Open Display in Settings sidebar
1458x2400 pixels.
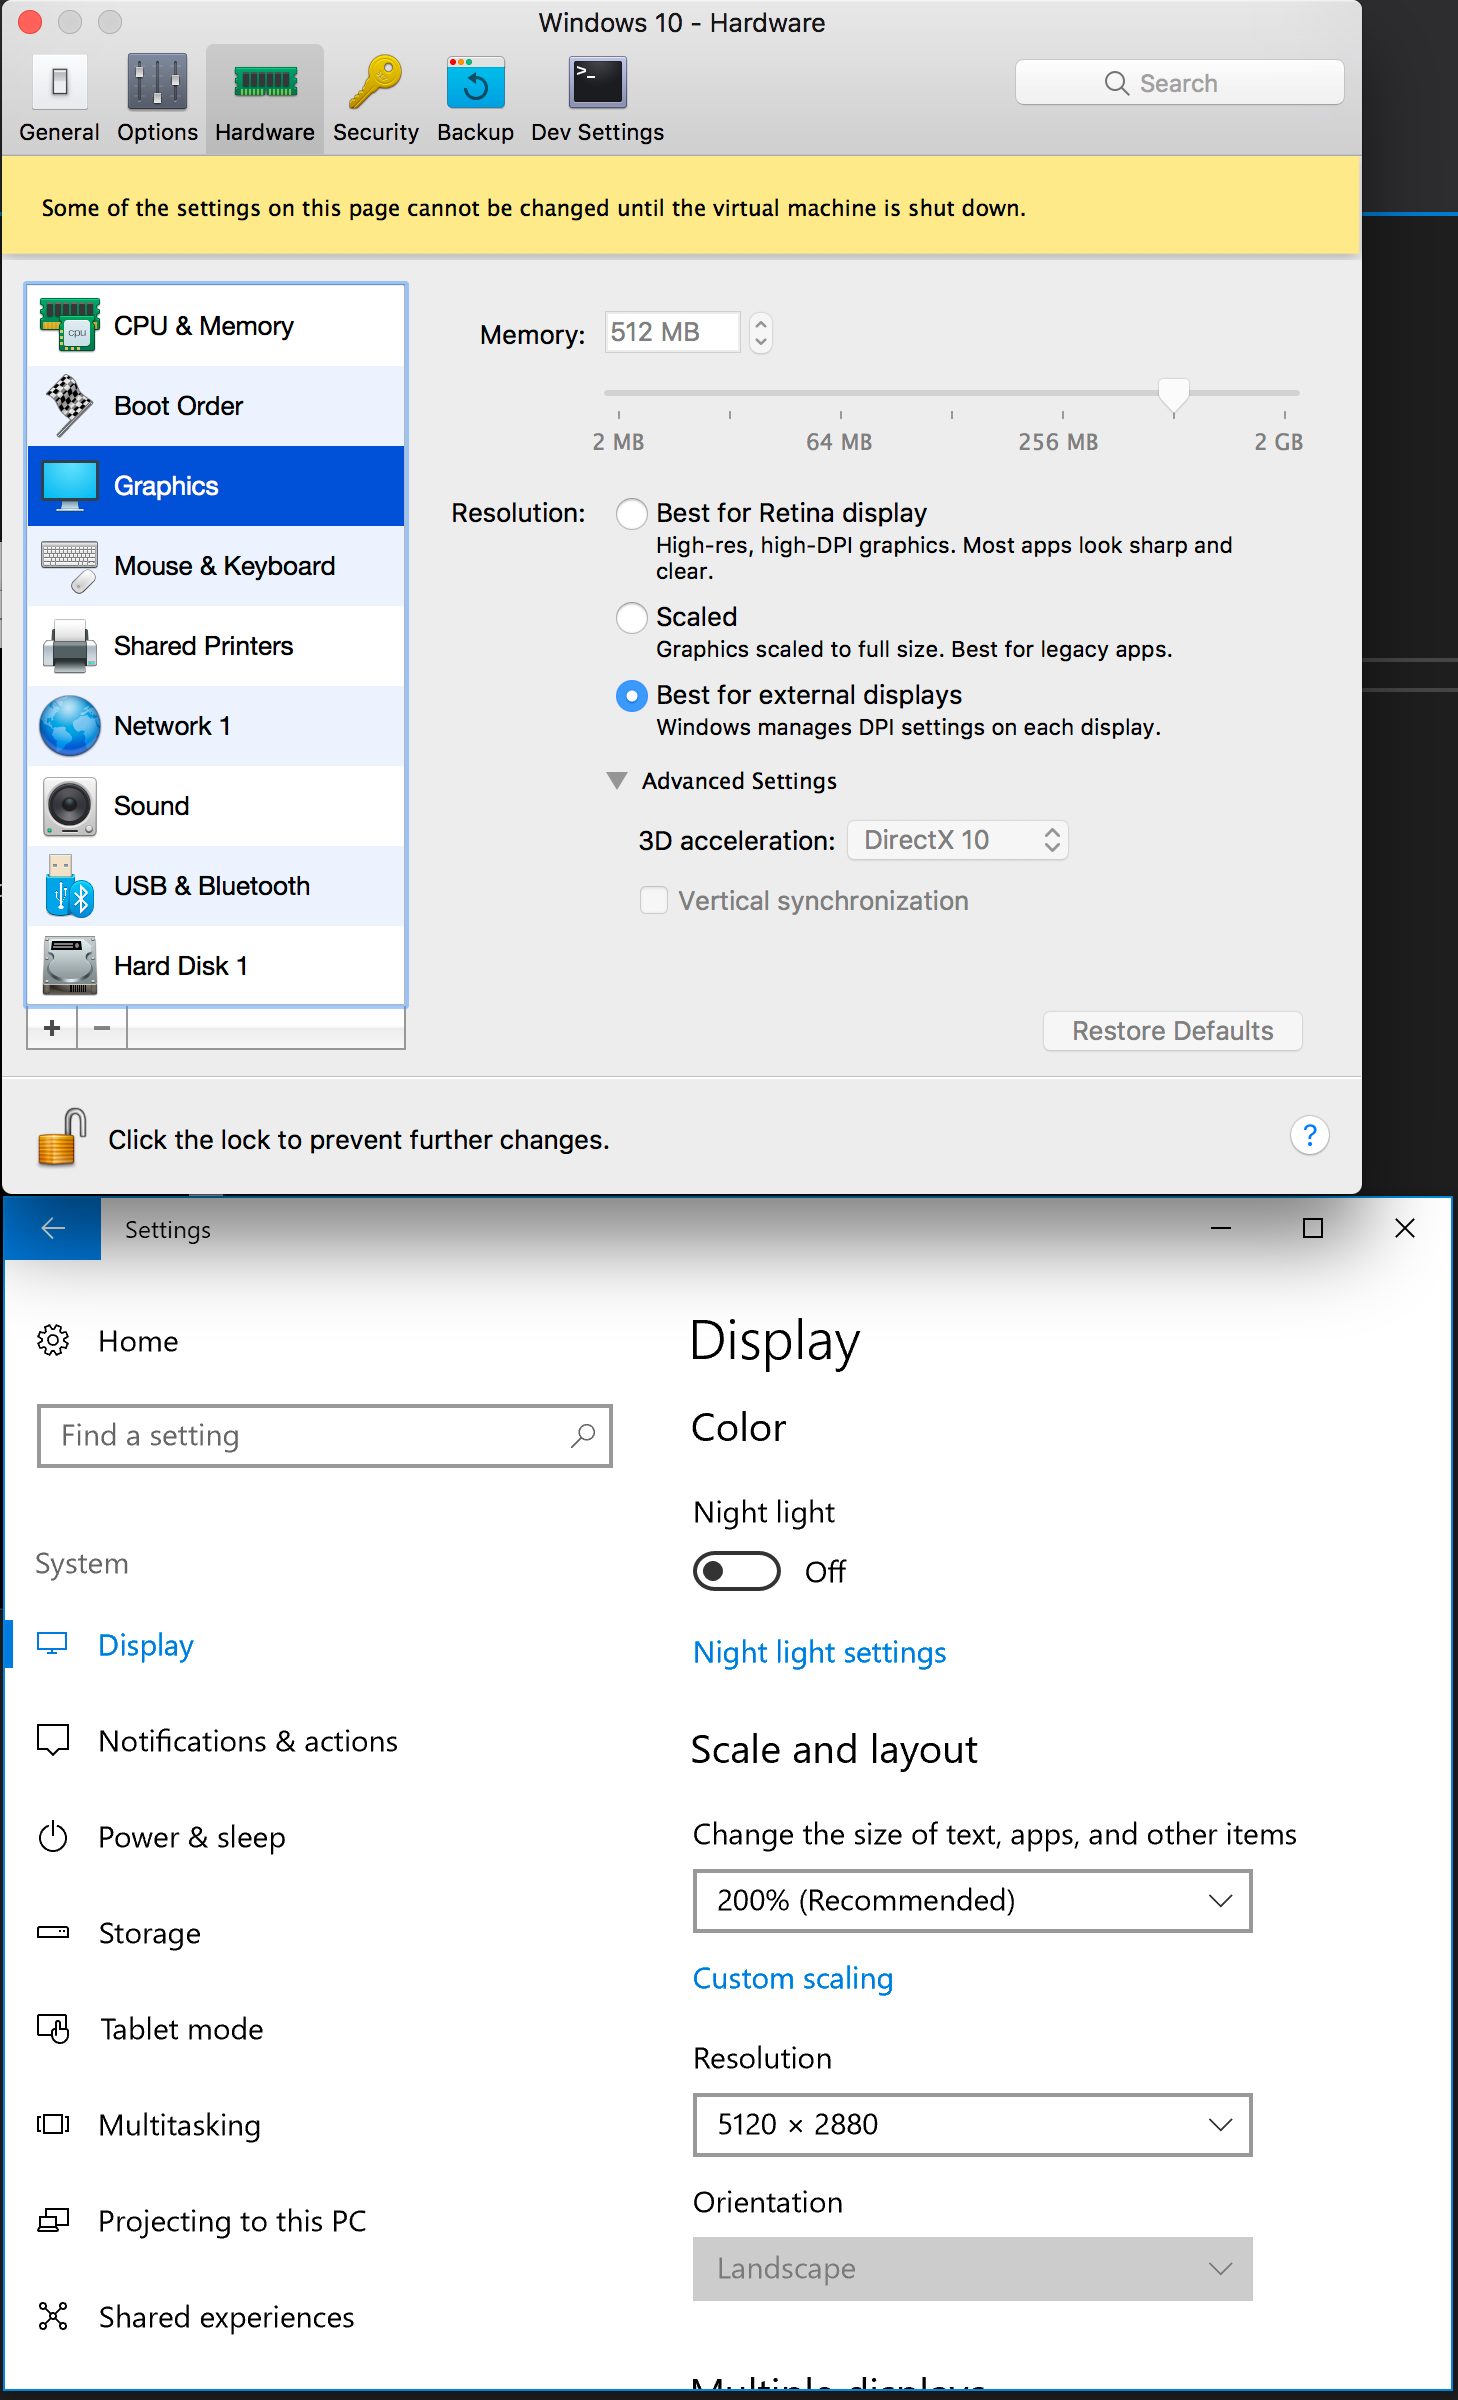tap(116, 1645)
